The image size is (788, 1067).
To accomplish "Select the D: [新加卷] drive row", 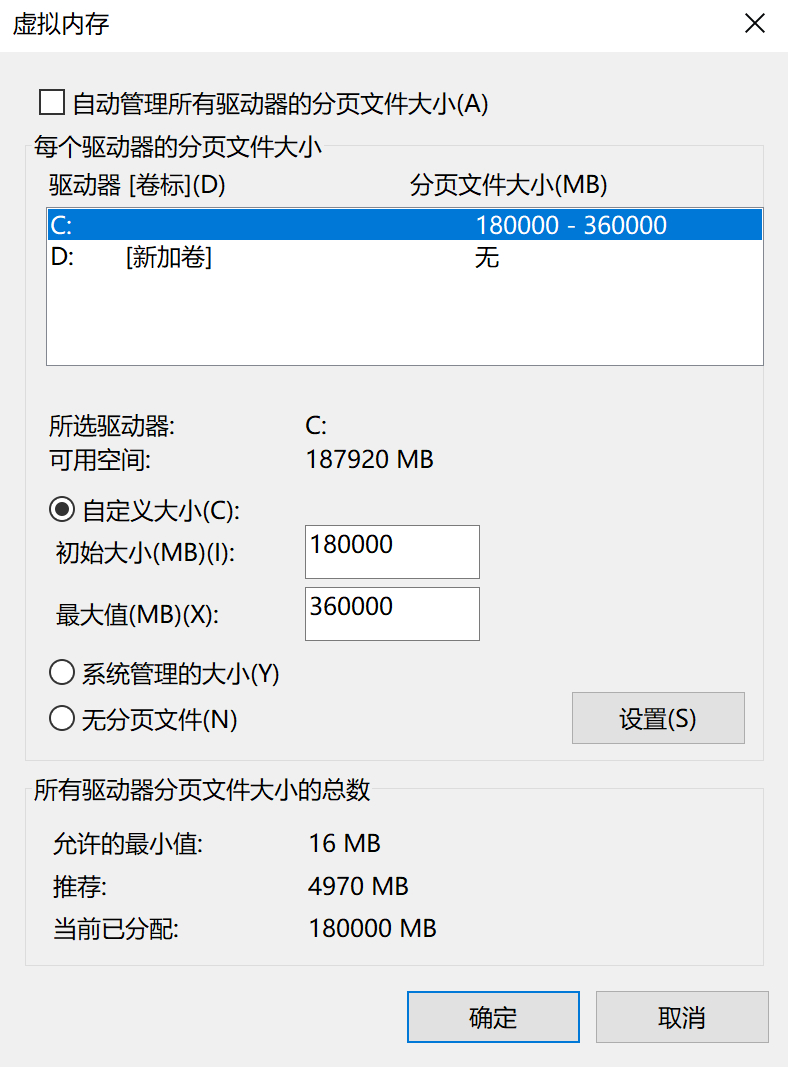I will point(404,258).
